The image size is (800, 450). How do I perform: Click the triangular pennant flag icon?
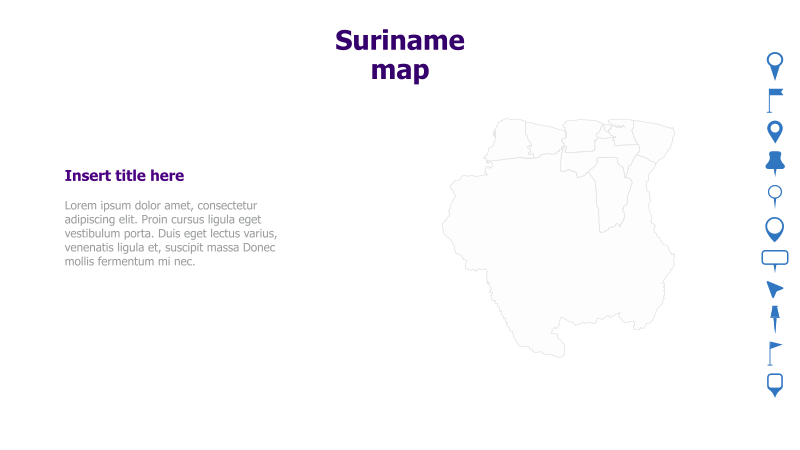pyautogui.click(x=774, y=354)
